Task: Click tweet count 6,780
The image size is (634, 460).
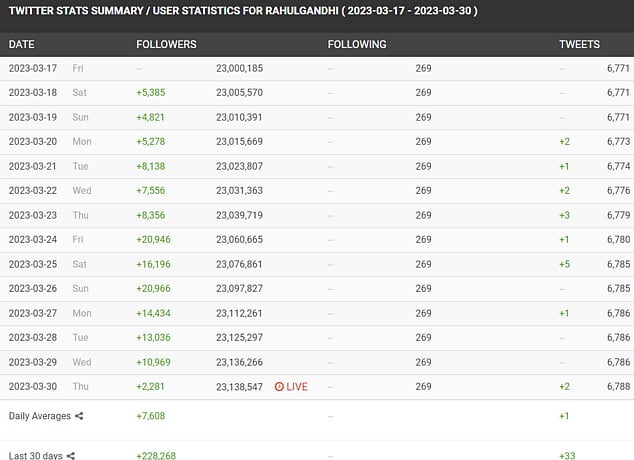Action: 619,239
